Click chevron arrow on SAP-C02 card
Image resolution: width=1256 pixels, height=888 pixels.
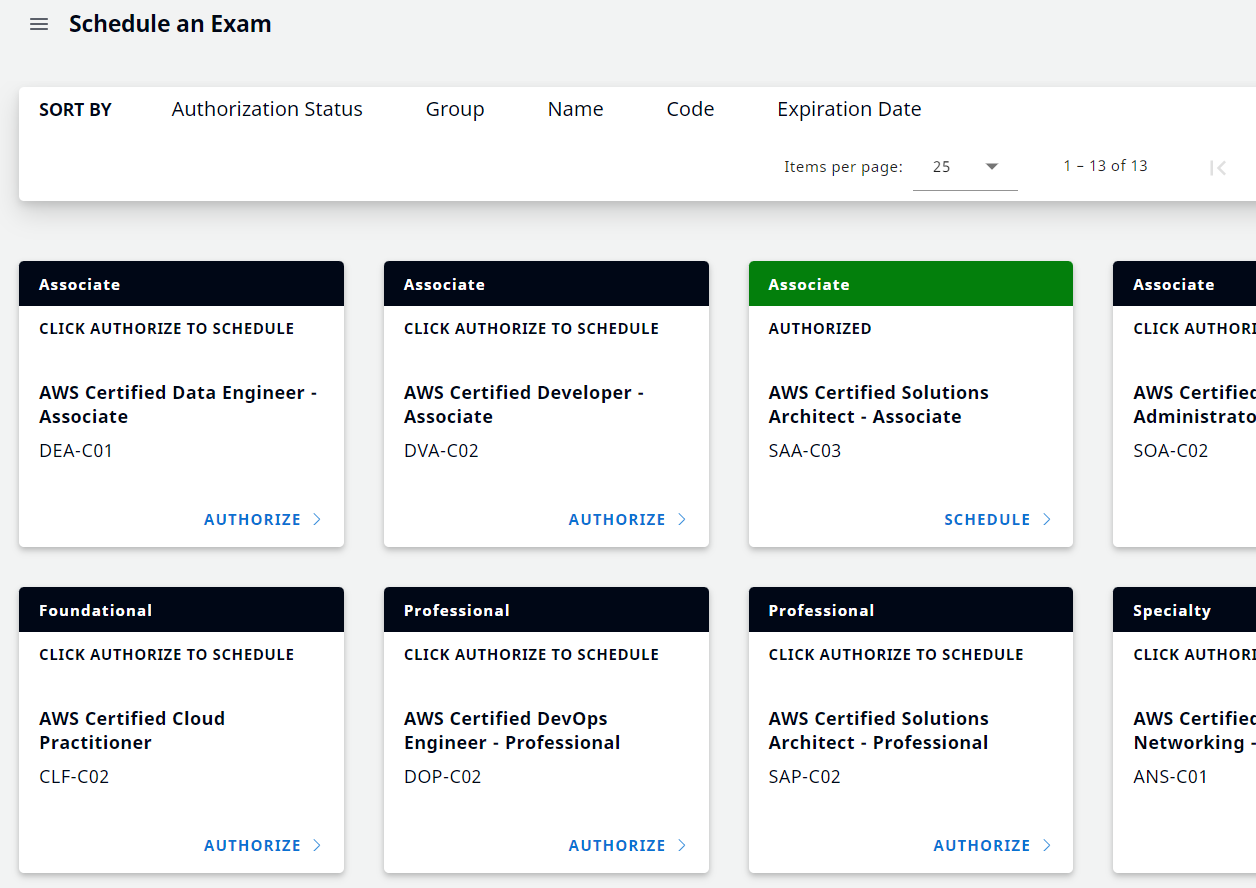click(x=1047, y=845)
